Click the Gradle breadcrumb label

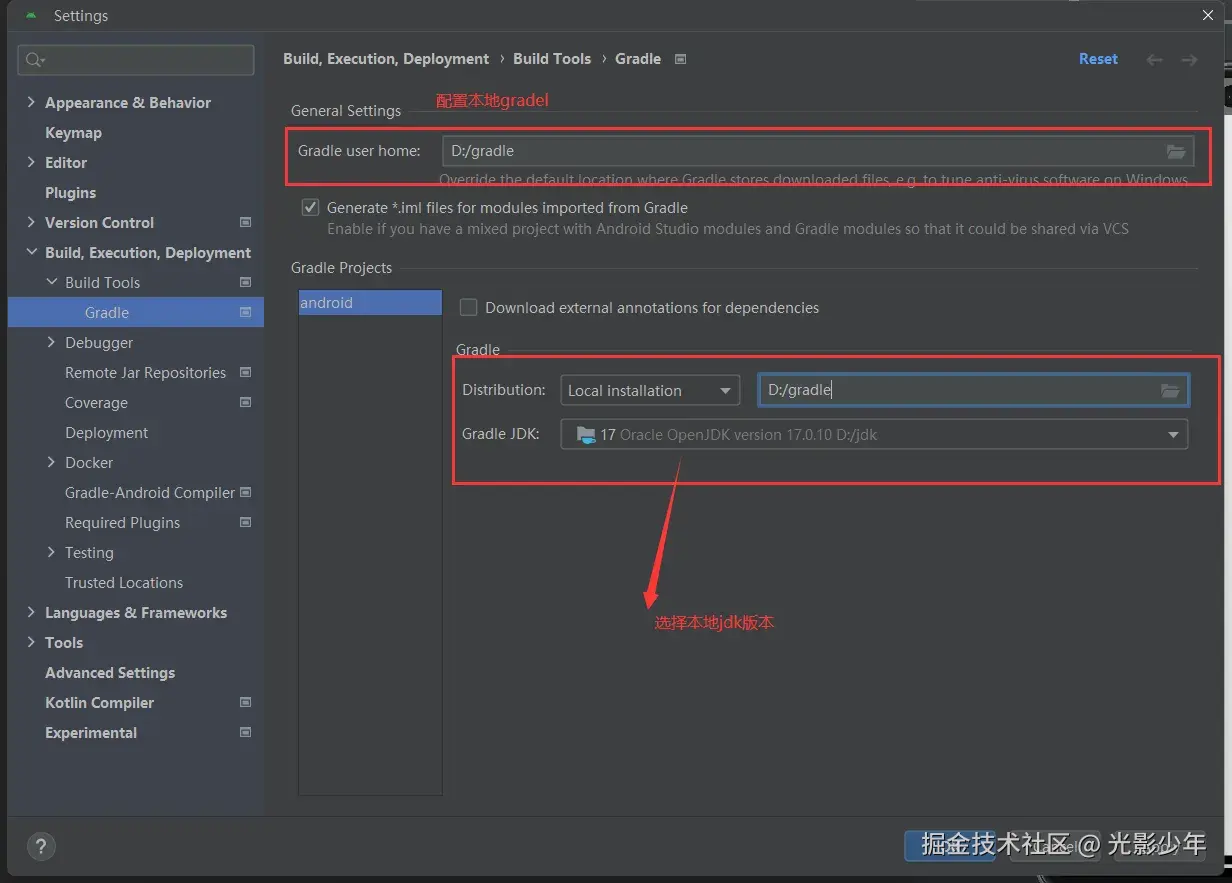(x=638, y=59)
